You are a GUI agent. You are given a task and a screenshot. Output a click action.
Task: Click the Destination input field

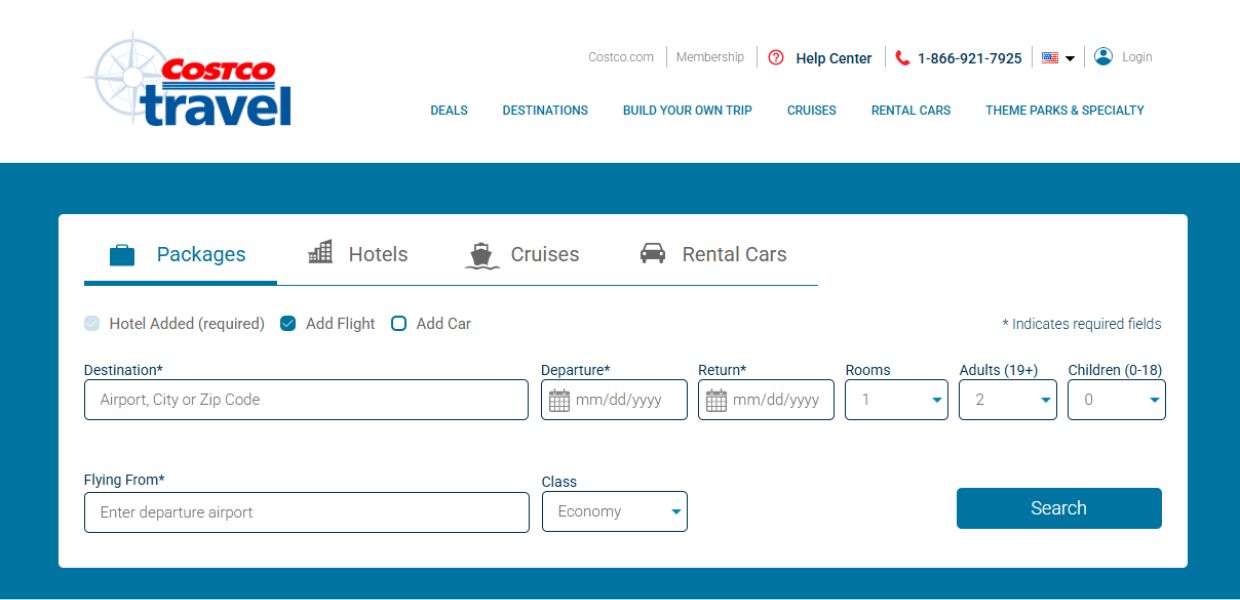pos(306,400)
